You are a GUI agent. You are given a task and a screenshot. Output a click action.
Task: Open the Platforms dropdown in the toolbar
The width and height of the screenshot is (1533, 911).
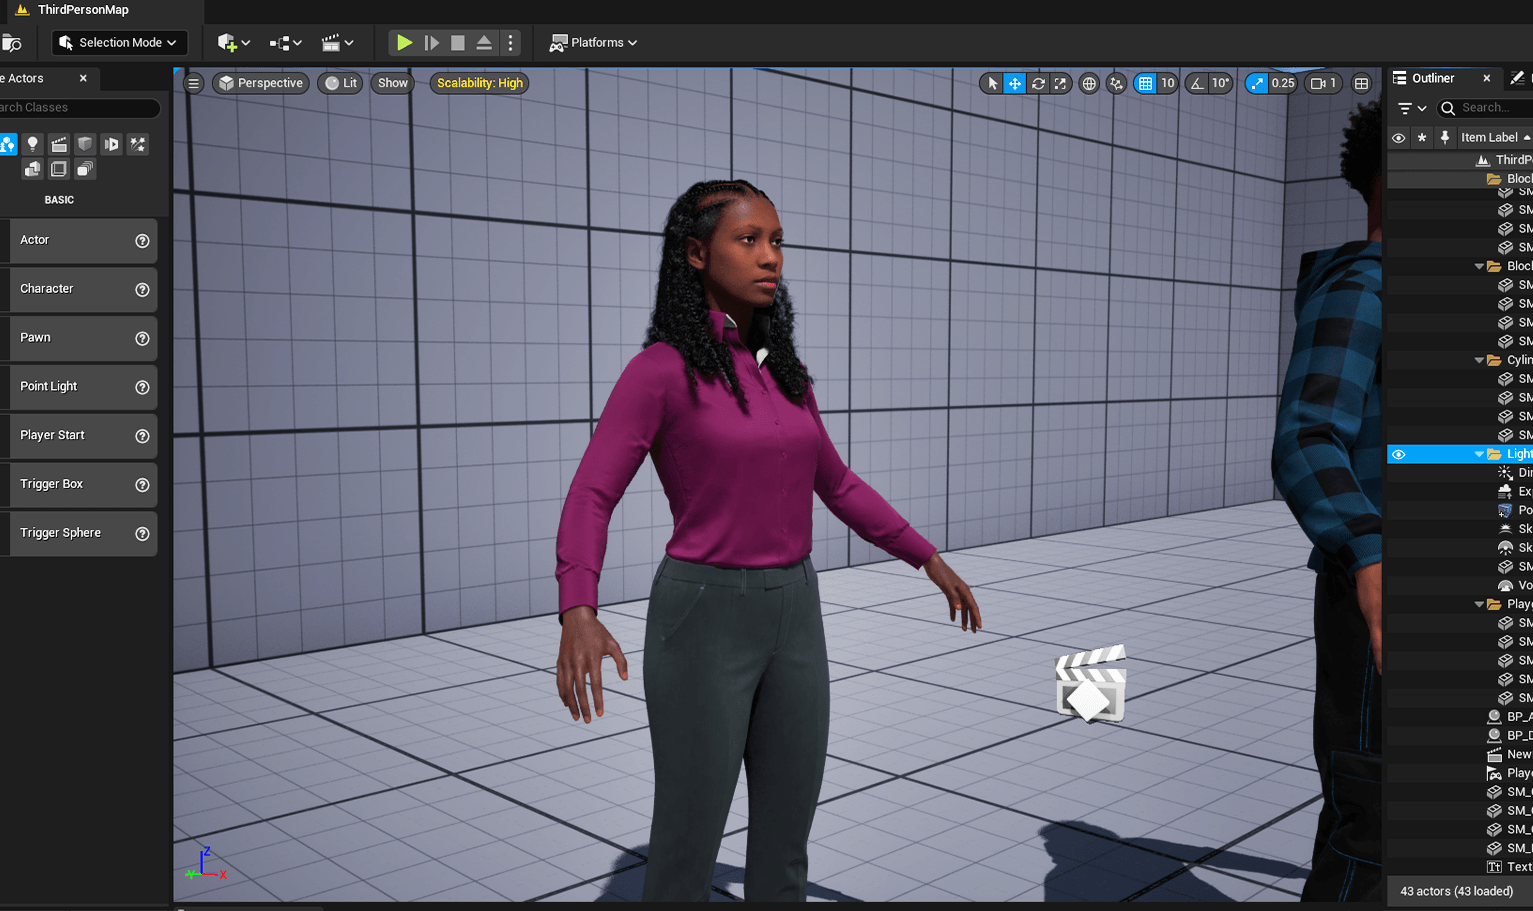(x=593, y=42)
